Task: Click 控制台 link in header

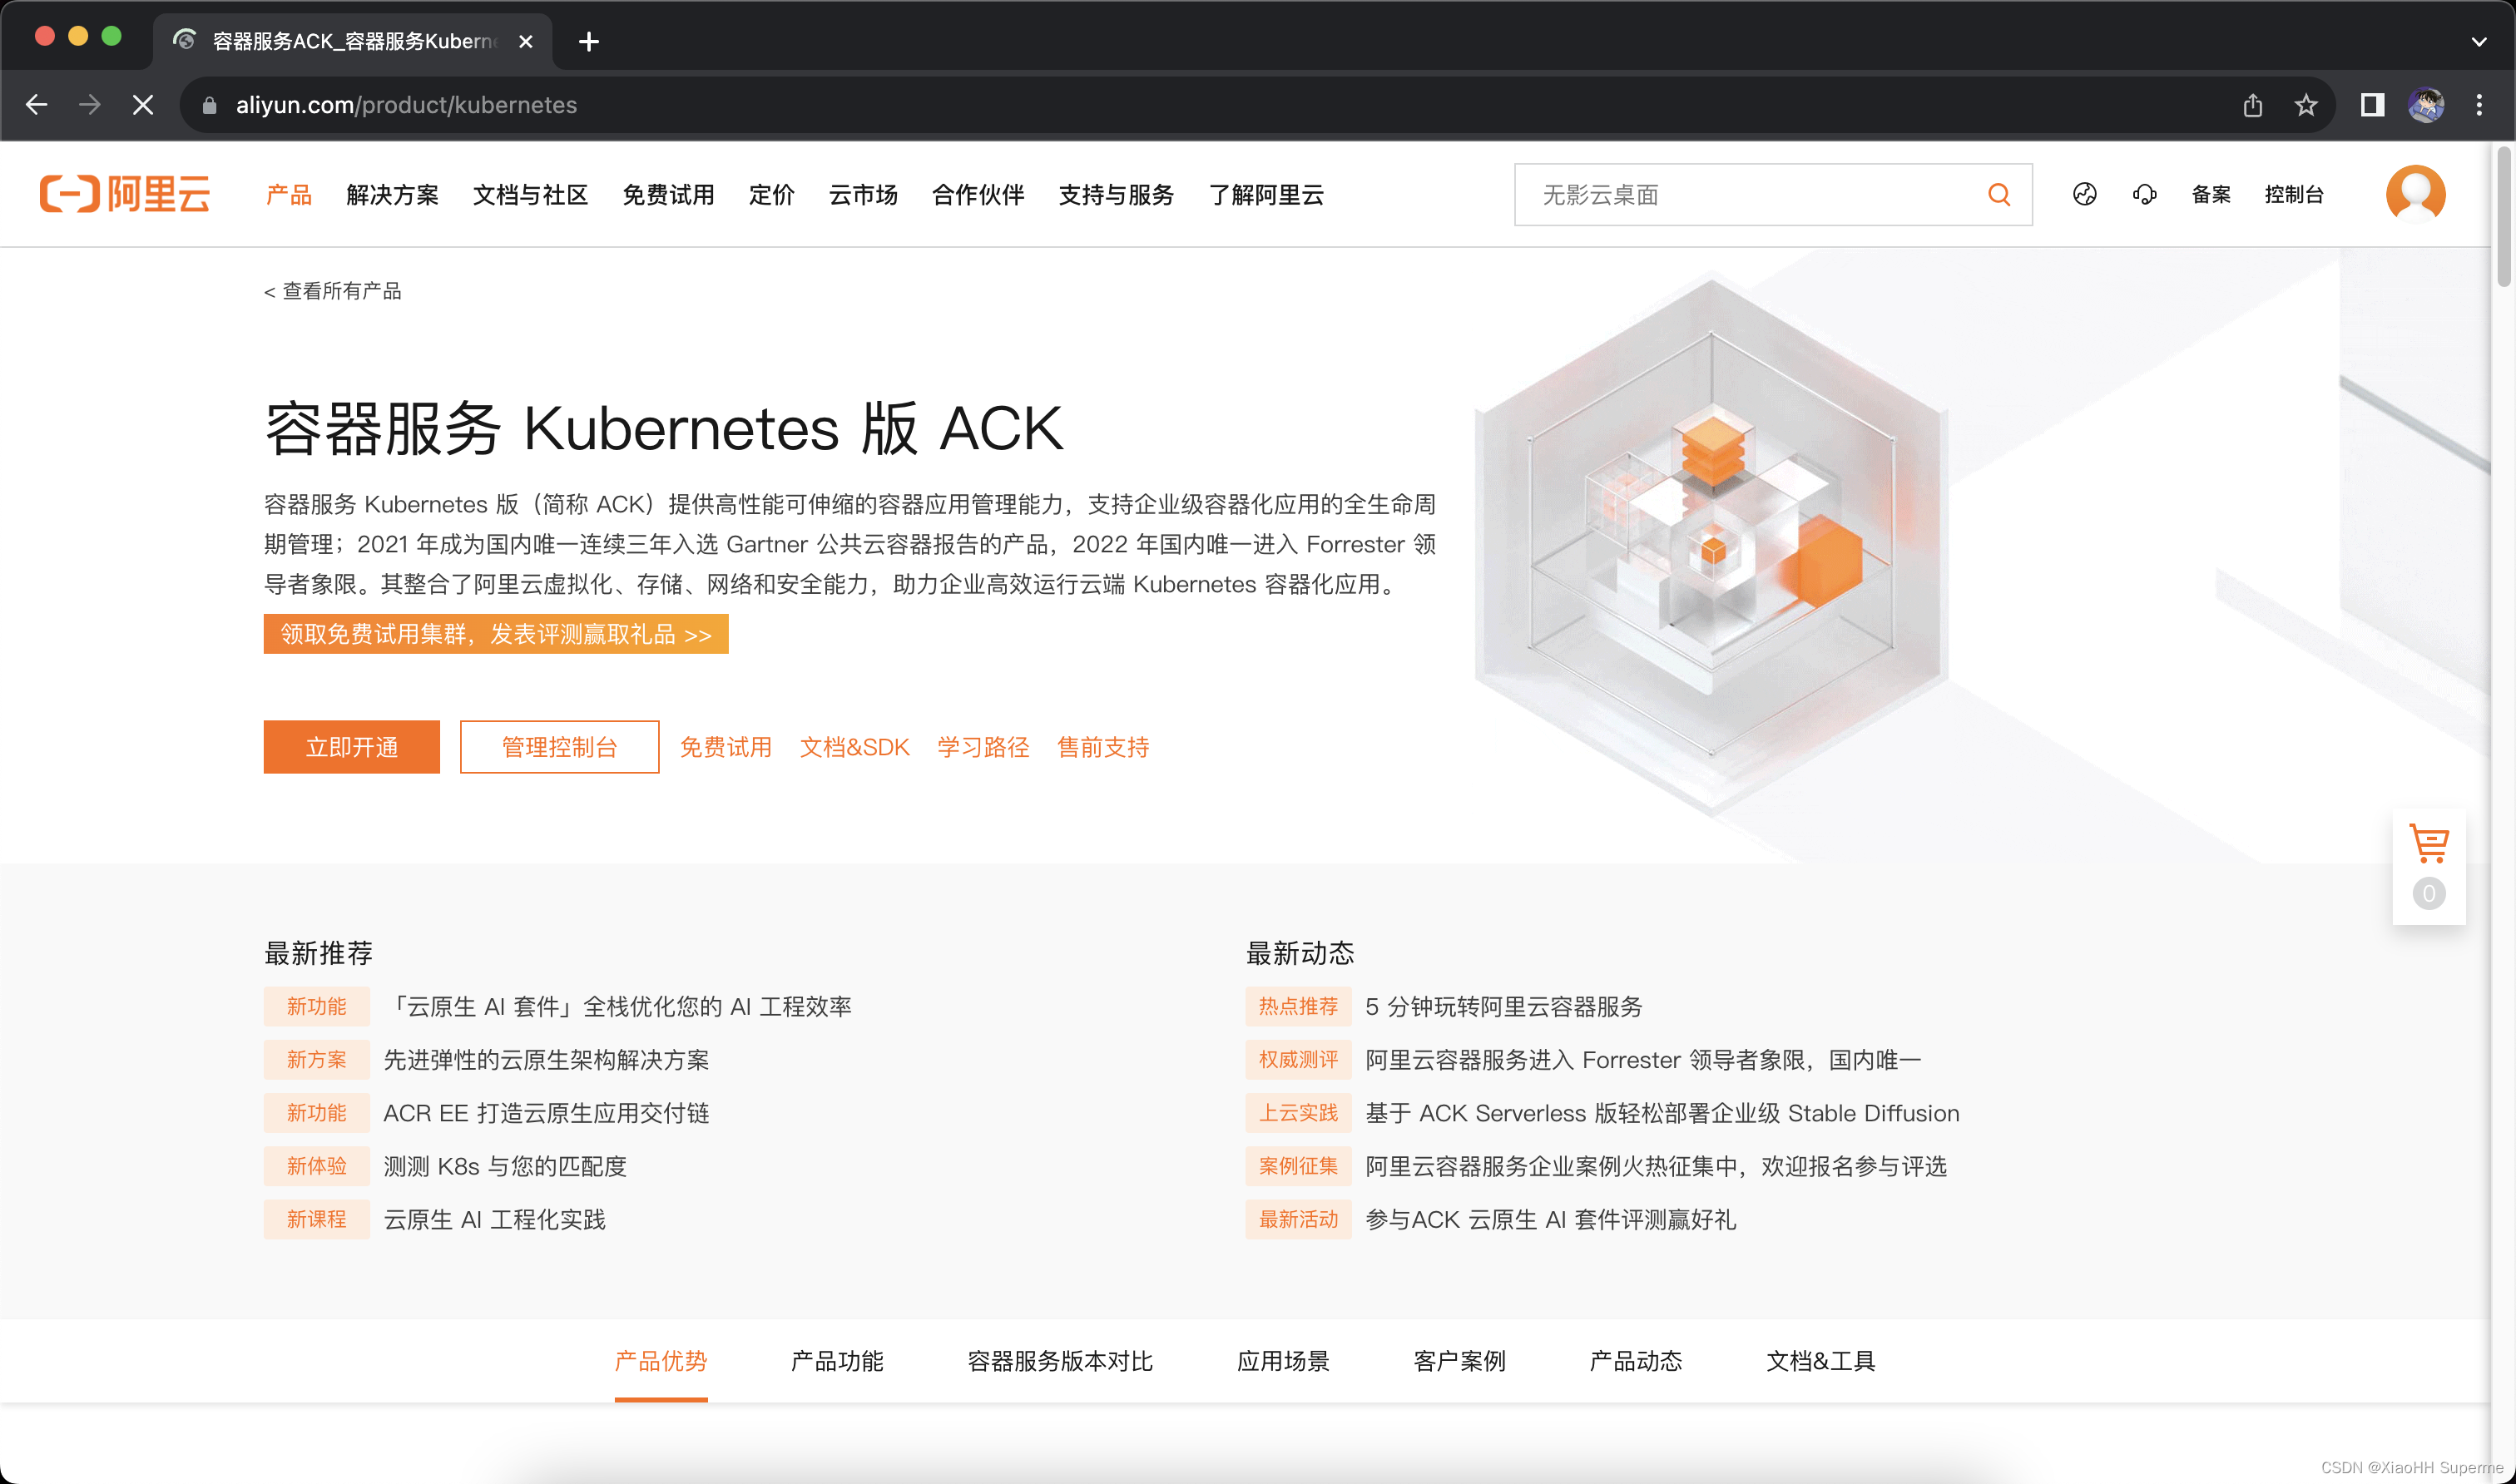Action: pyautogui.click(x=2294, y=194)
